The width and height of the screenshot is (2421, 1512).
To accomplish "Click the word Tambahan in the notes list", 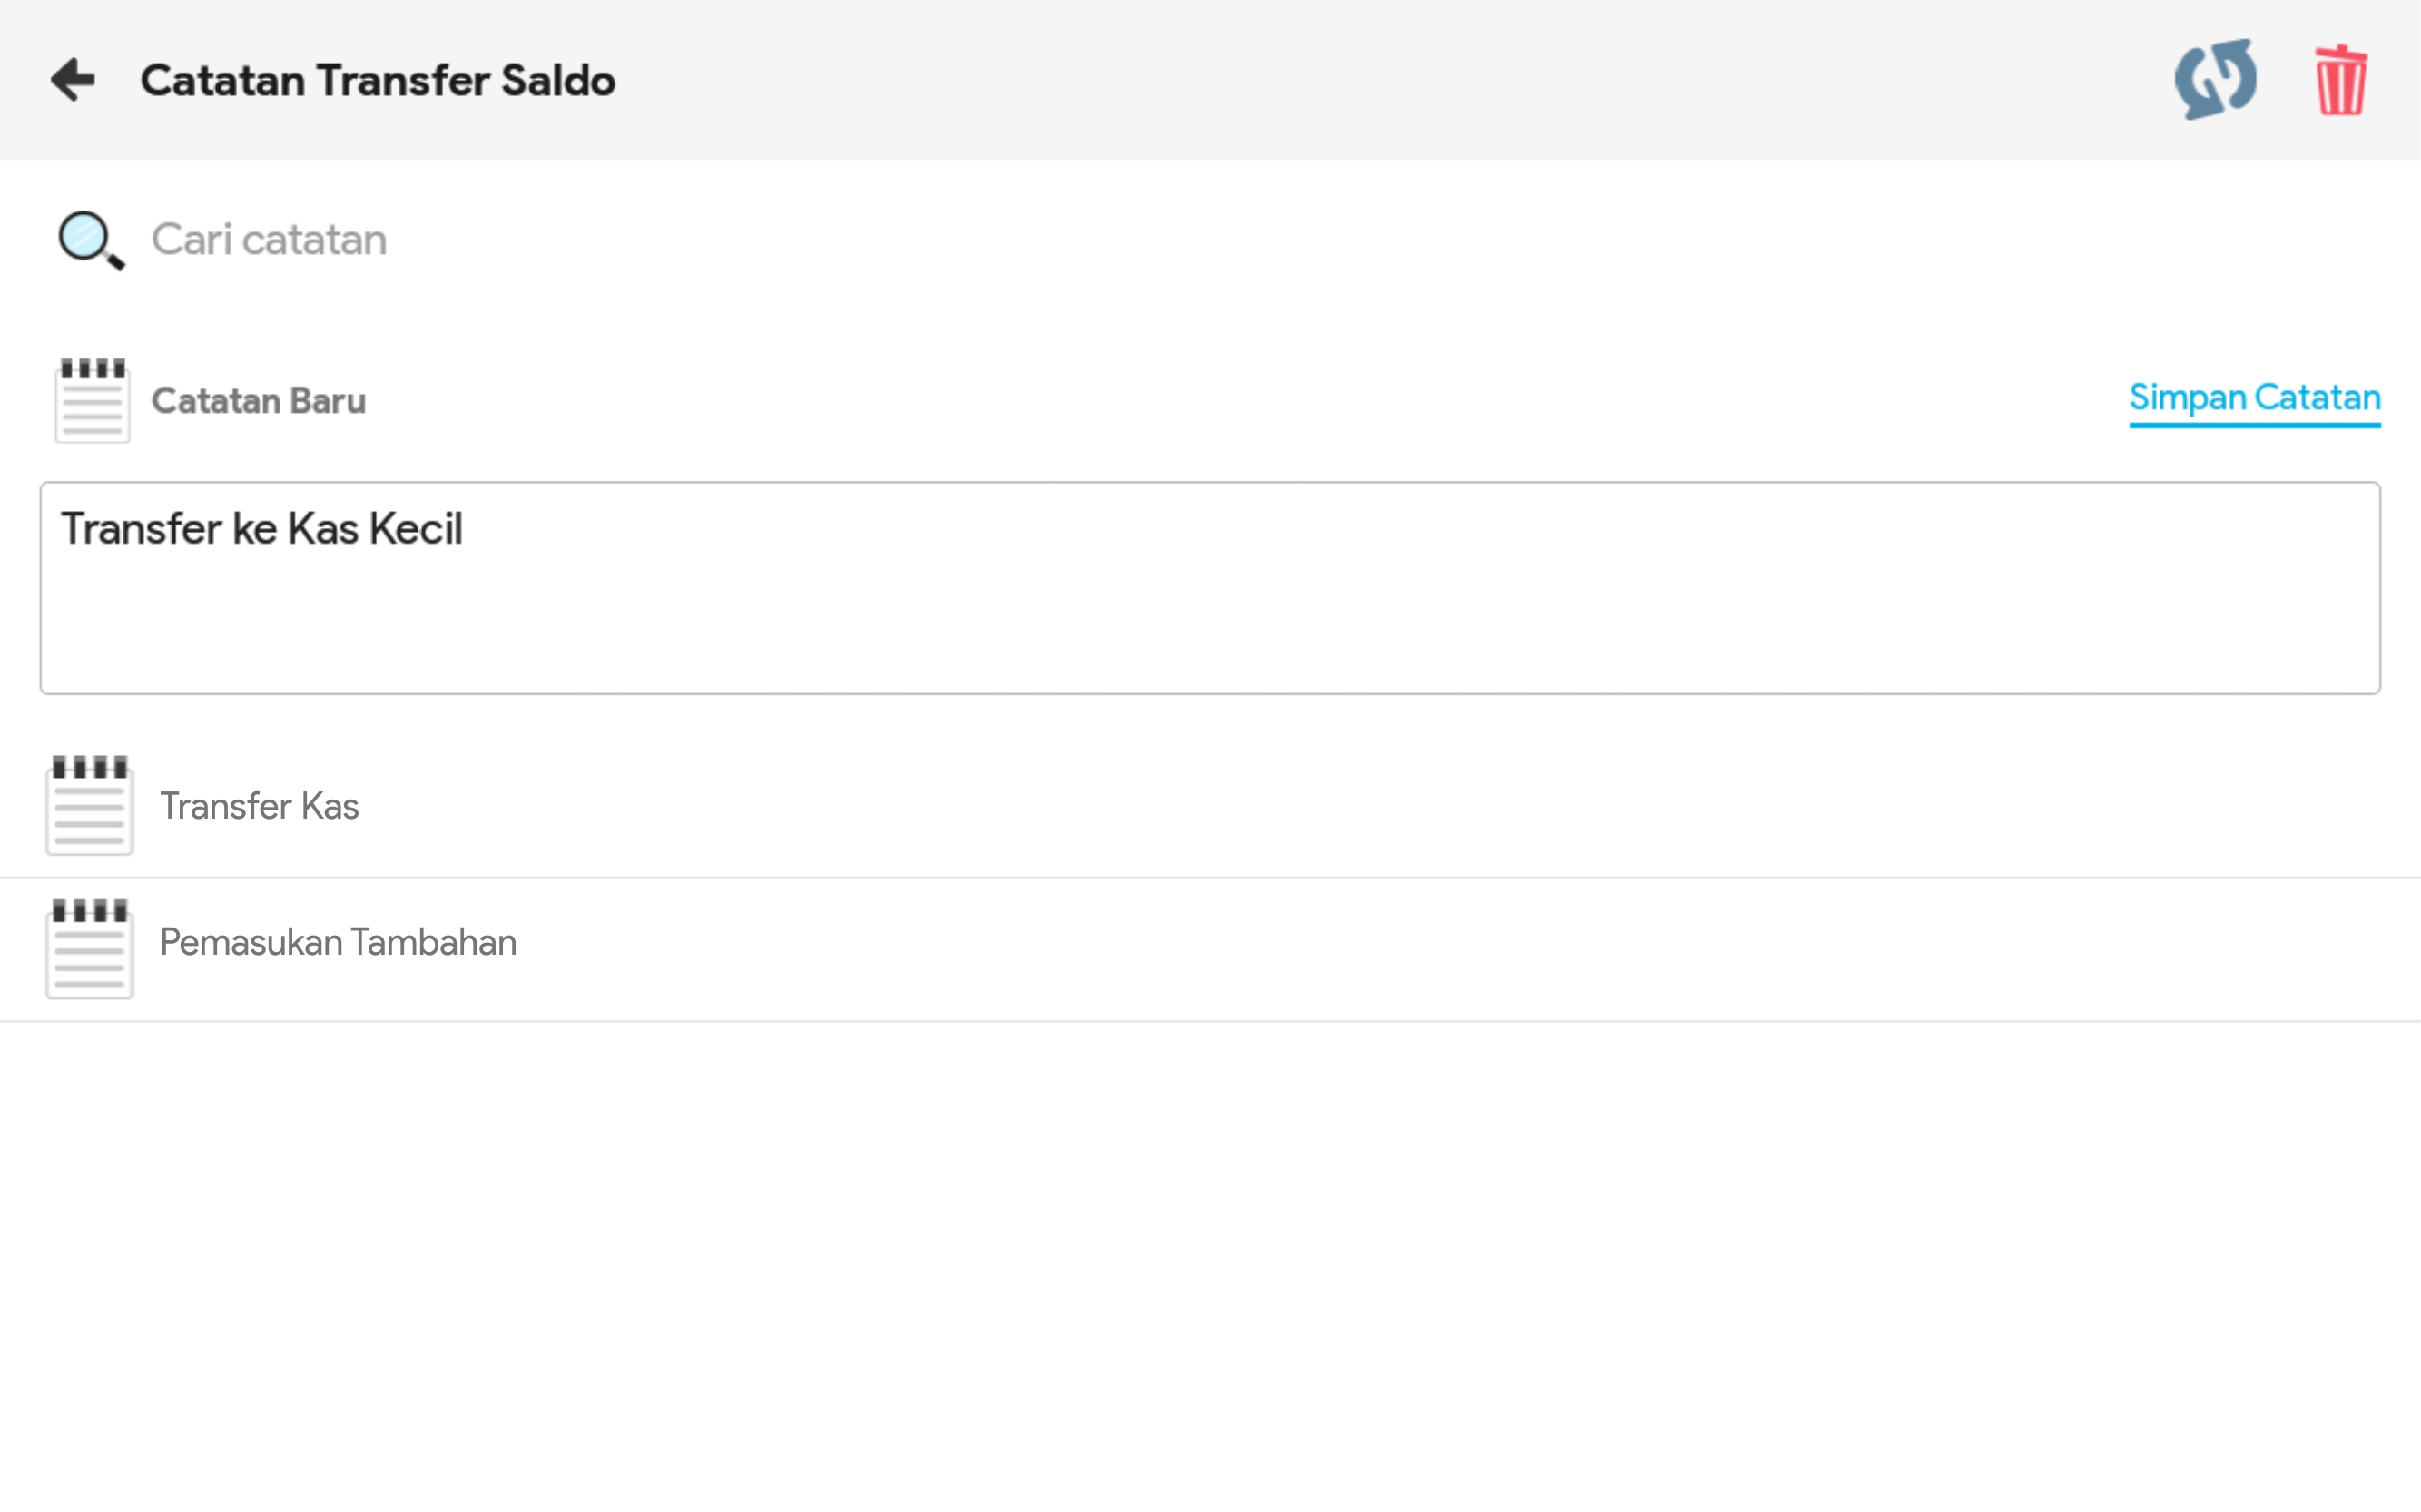I will pos(433,943).
